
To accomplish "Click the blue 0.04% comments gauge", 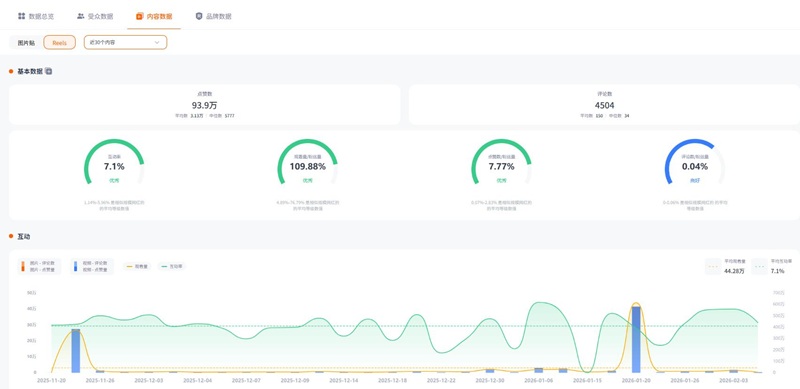I will 695,162.
